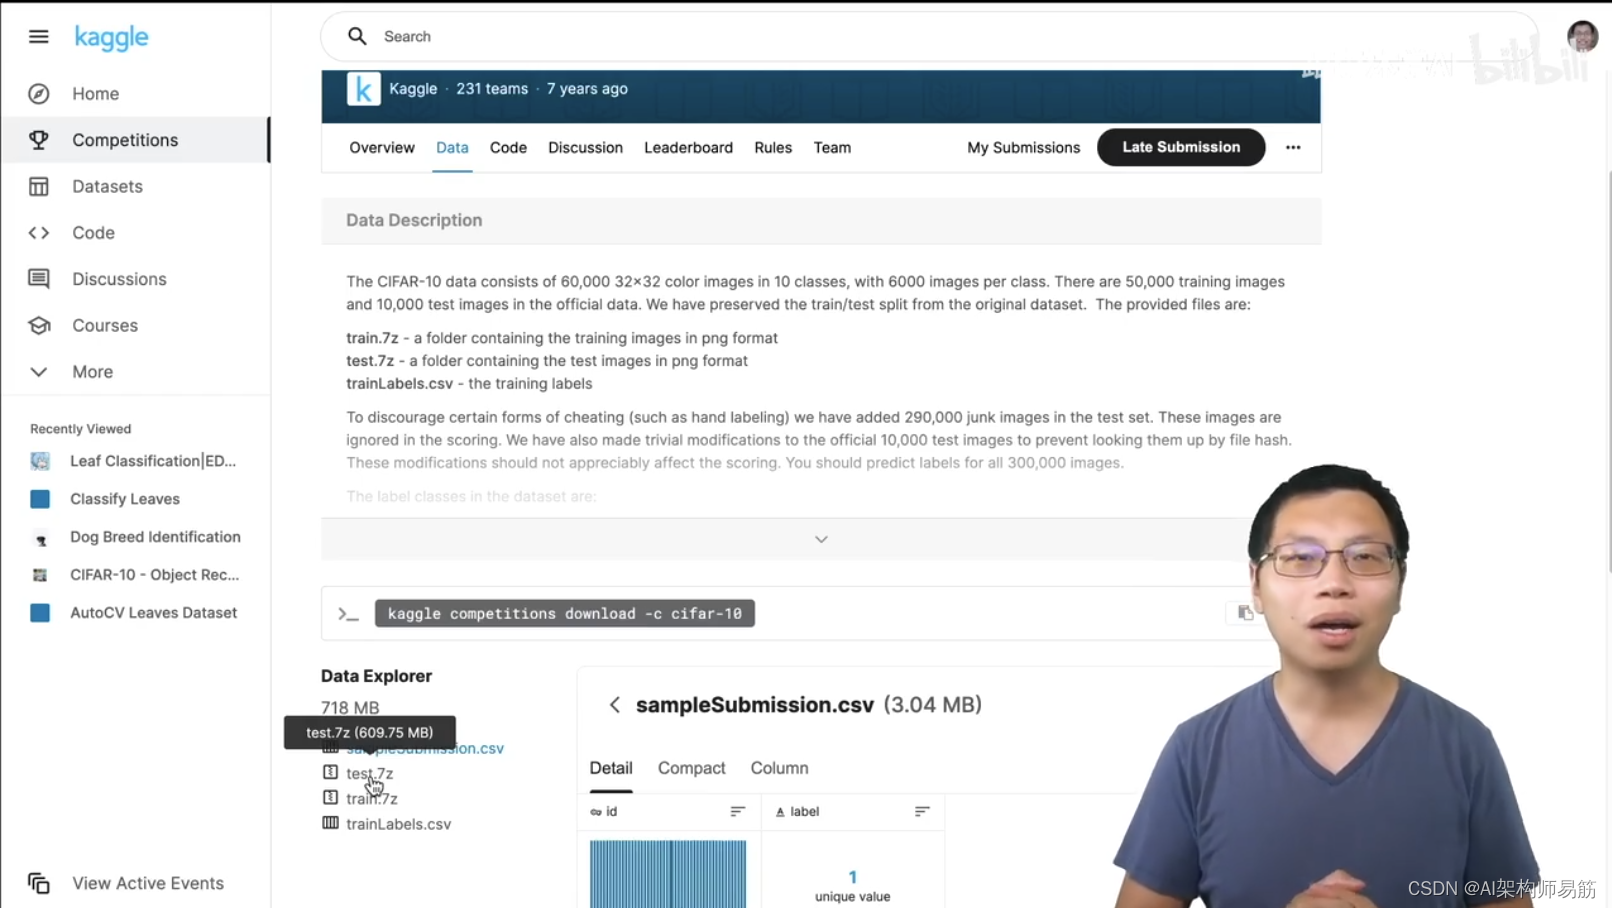
Task: Click the Courses graduation cap icon
Action: [x=39, y=325]
